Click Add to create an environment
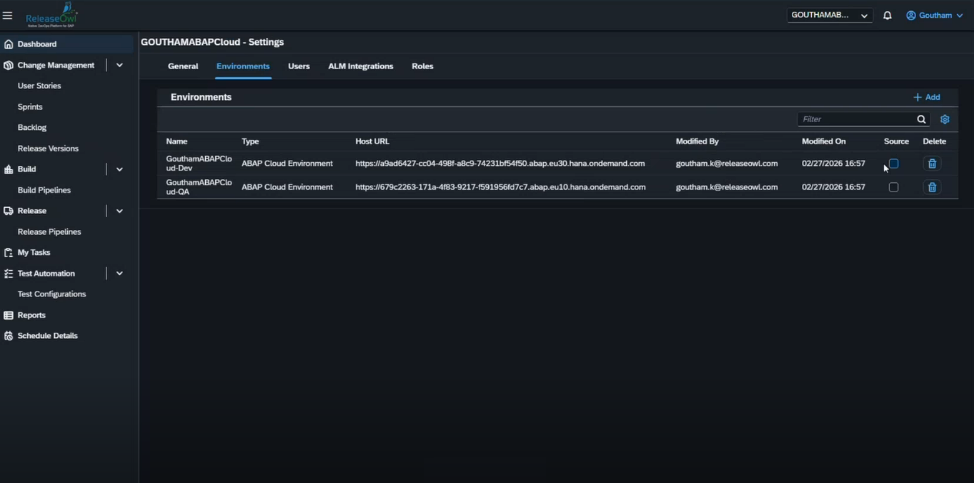This screenshot has width=974, height=483. [x=926, y=97]
